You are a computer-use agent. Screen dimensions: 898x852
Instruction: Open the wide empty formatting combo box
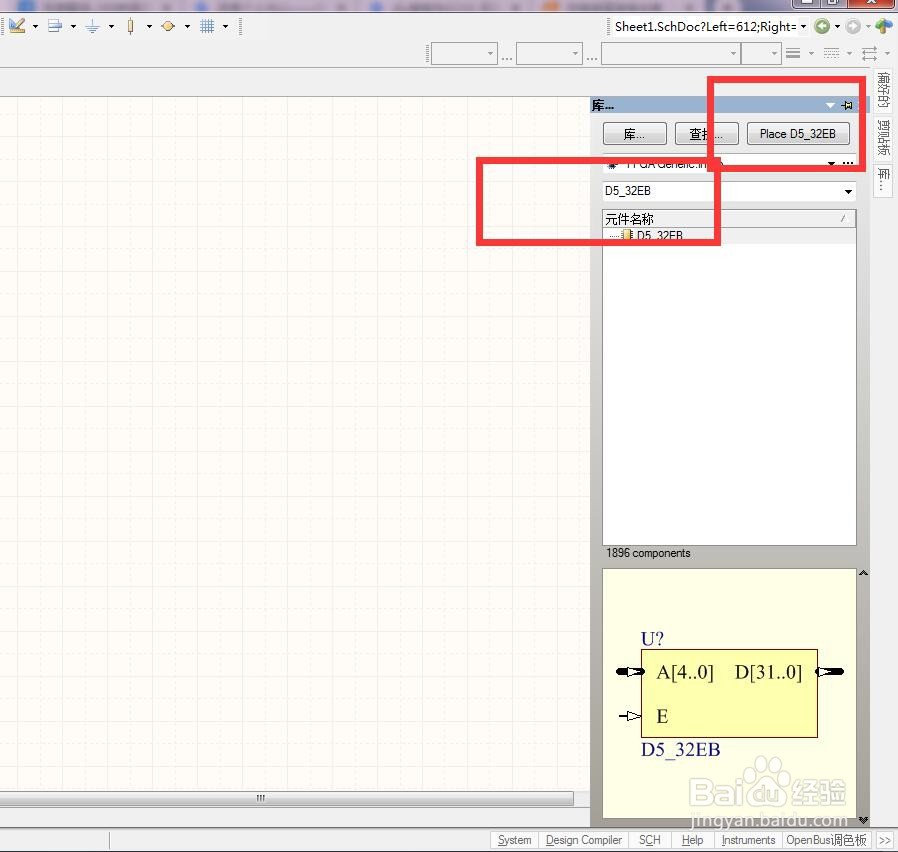[x=670, y=54]
